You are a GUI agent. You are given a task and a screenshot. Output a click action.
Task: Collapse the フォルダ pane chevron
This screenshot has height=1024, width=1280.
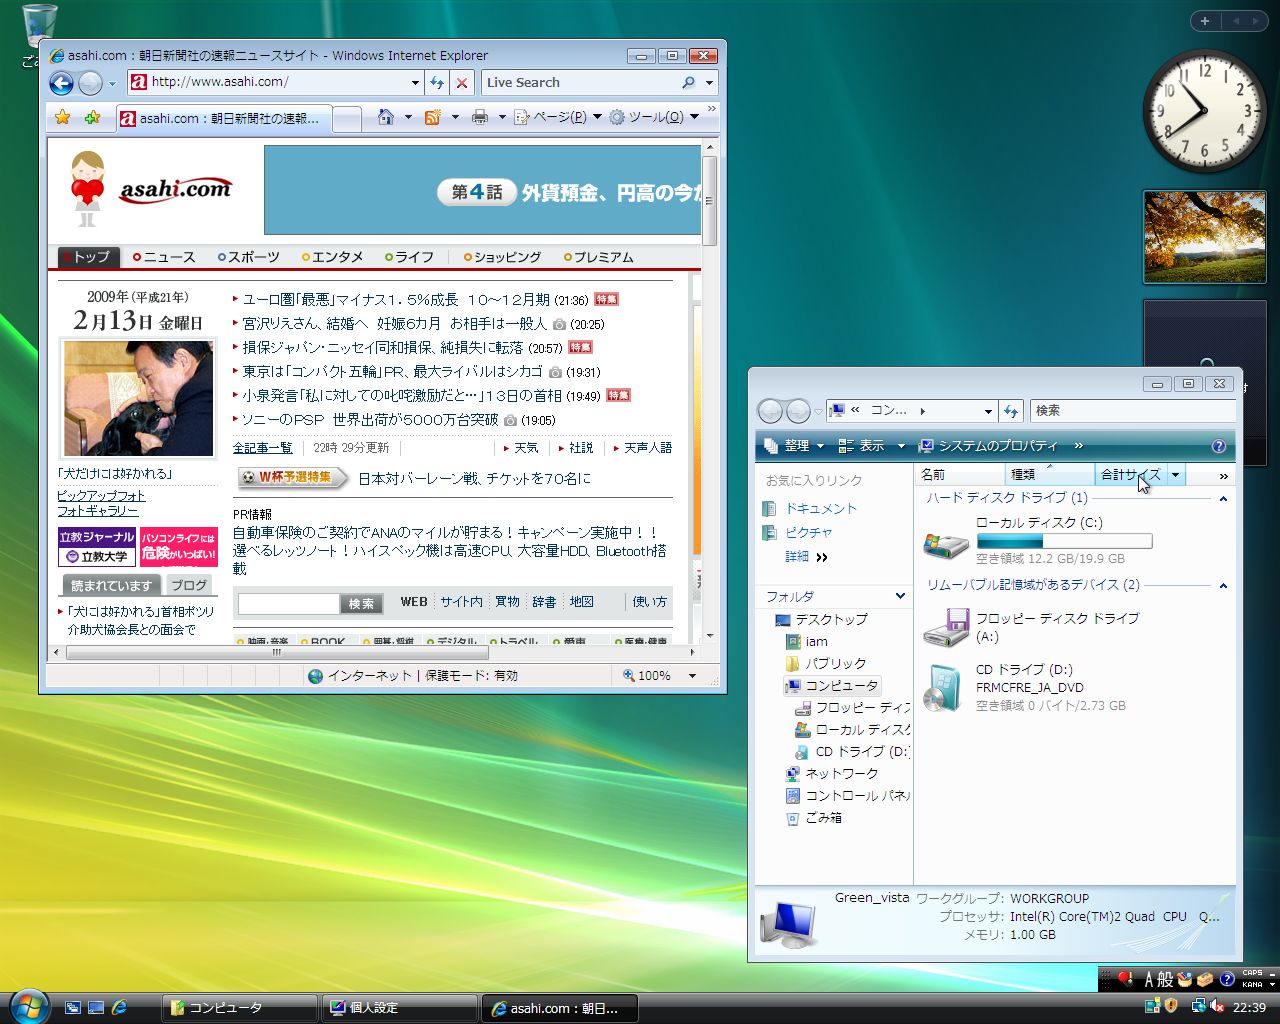click(x=900, y=596)
